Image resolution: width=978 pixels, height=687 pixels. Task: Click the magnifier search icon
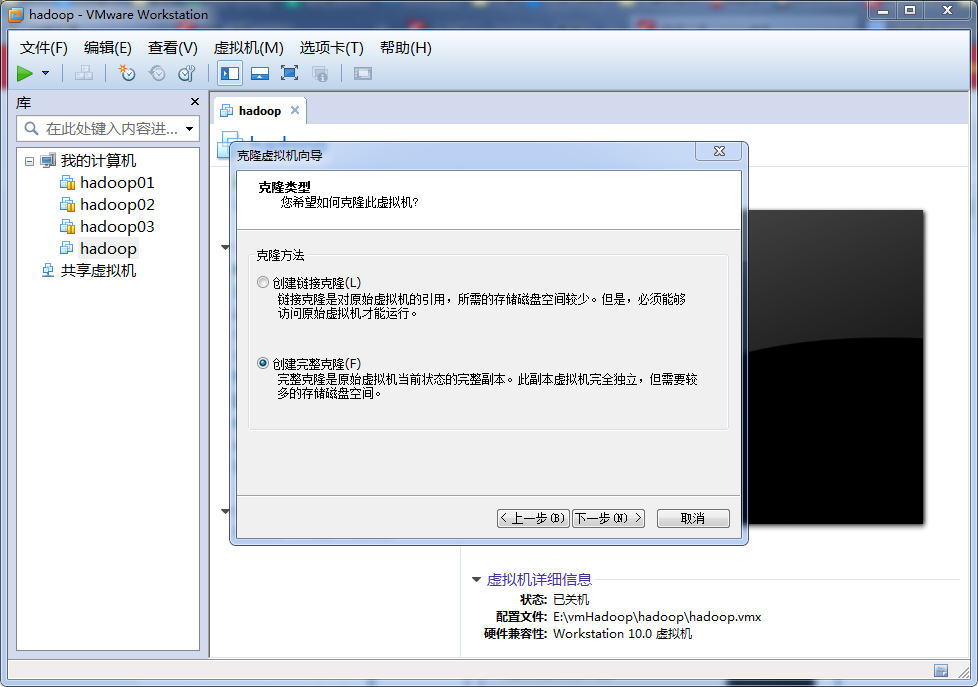pyautogui.click(x=31, y=129)
